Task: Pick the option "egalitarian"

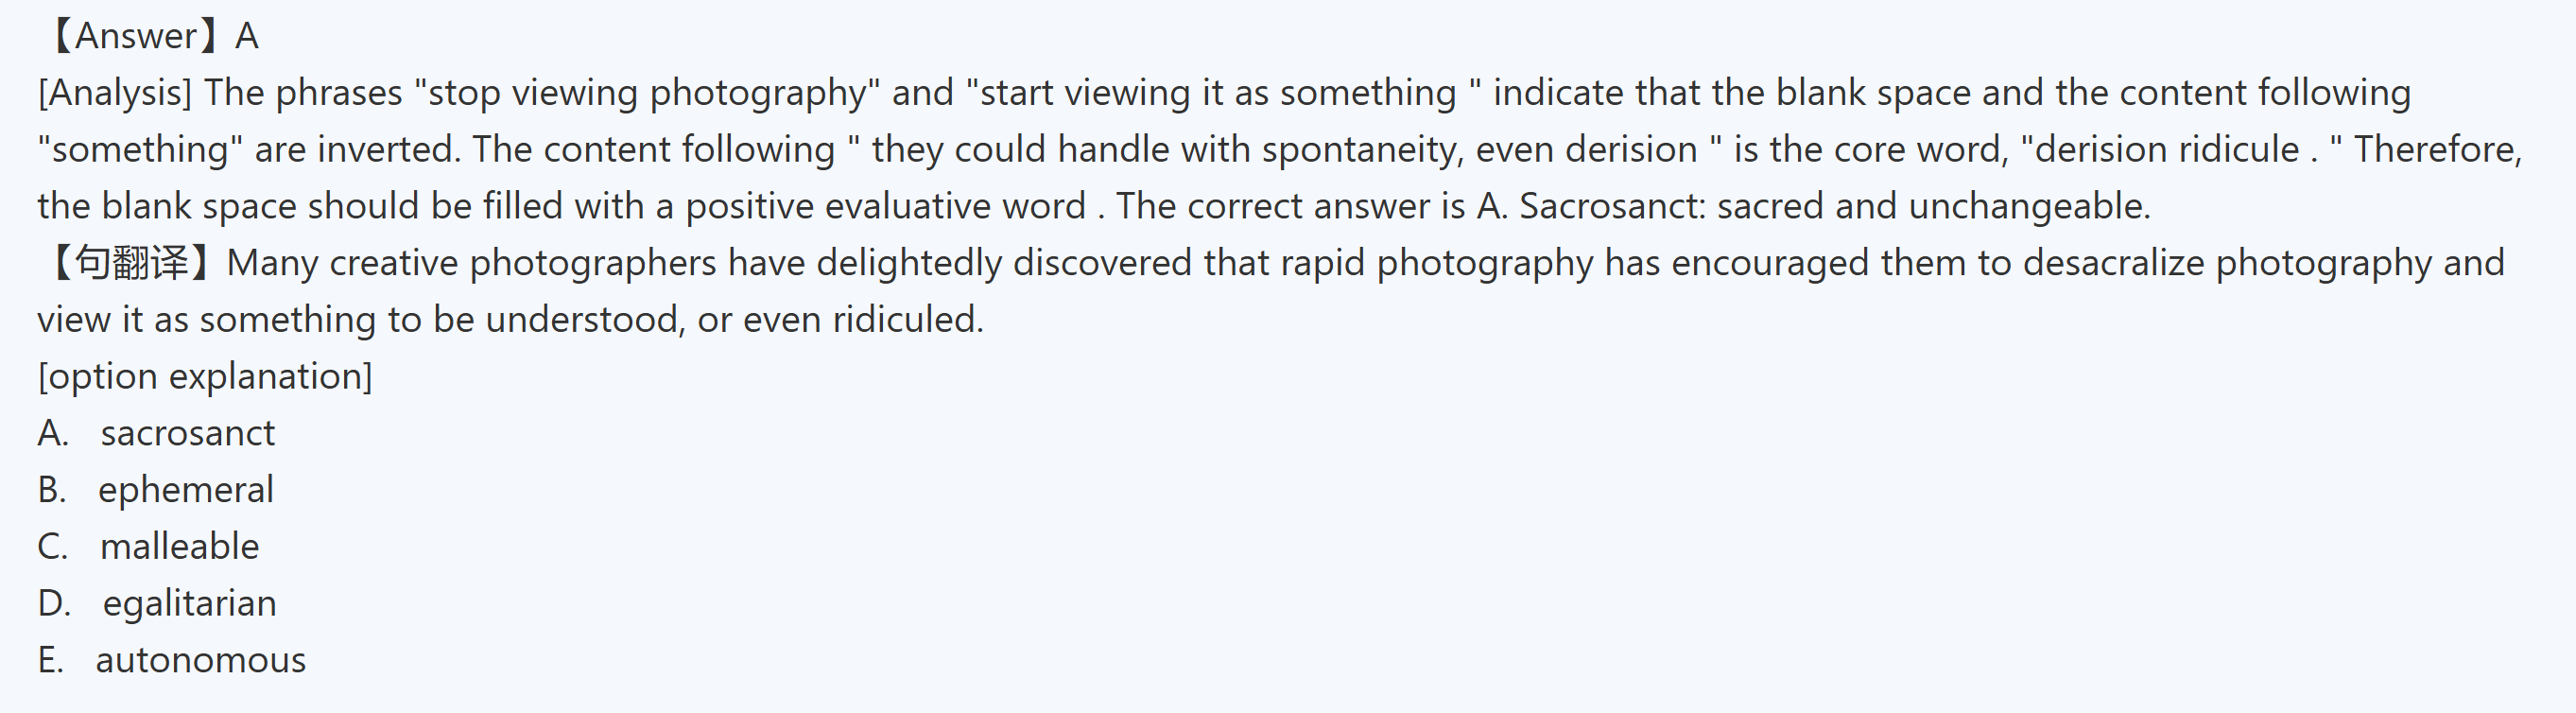Action: [189, 604]
